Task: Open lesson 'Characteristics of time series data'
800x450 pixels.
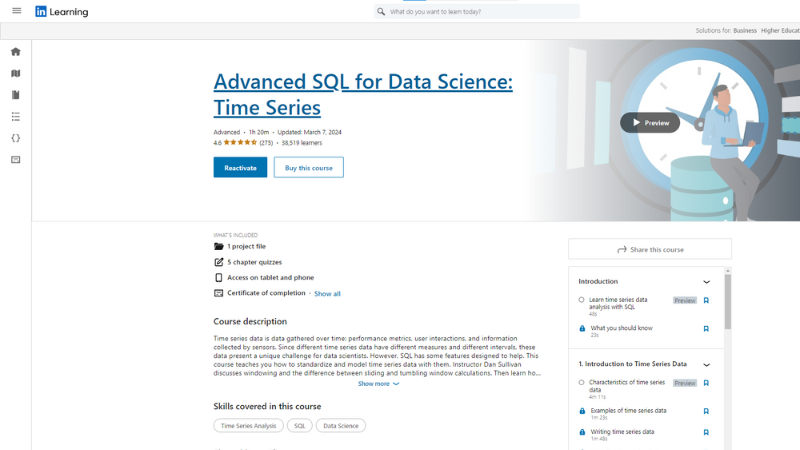Action: click(627, 385)
